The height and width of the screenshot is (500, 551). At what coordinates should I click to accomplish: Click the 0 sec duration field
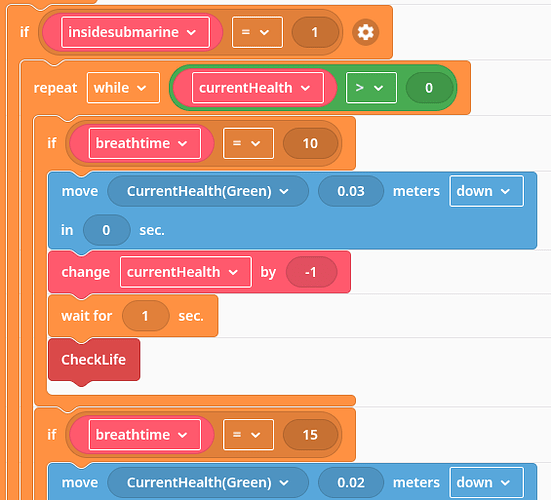(x=106, y=230)
